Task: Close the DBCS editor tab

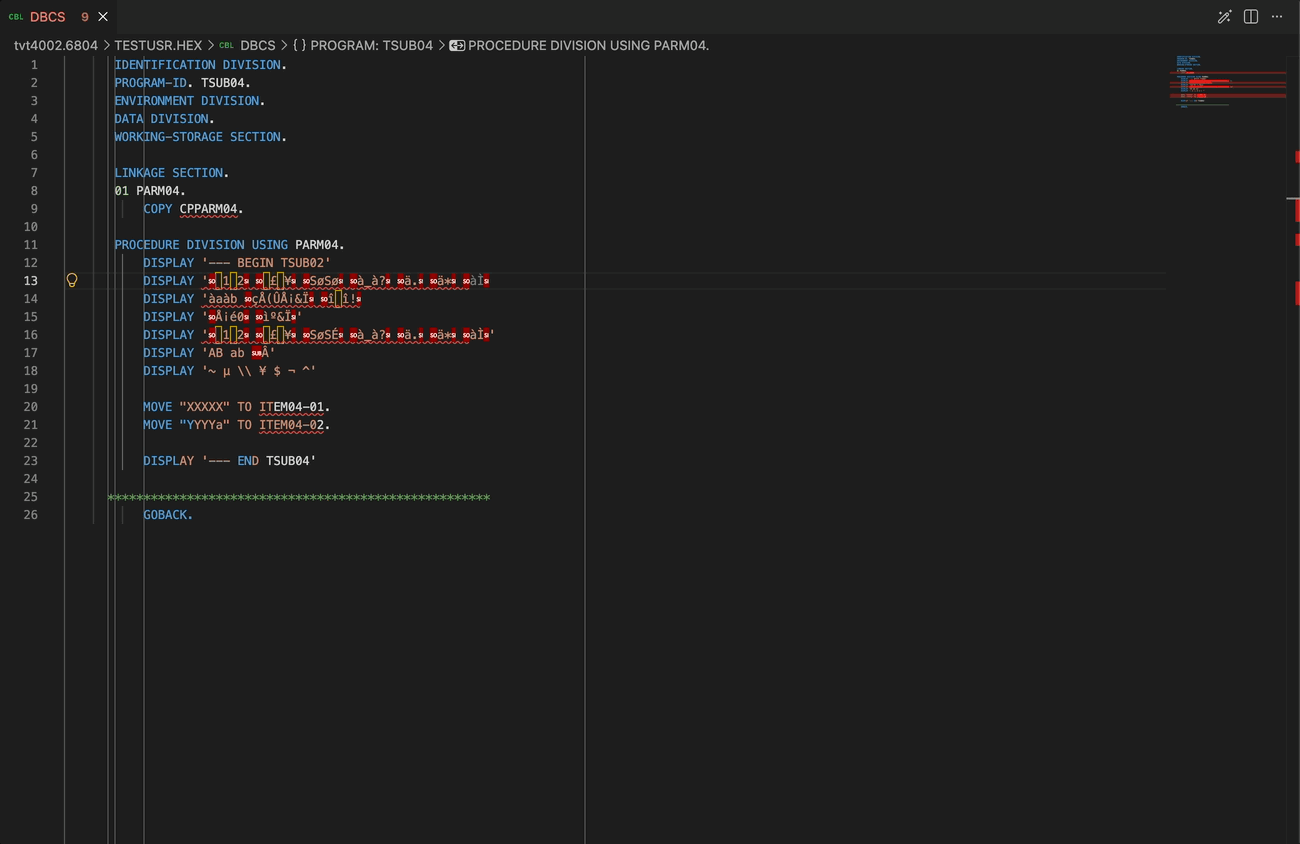Action: click(103, 17)
